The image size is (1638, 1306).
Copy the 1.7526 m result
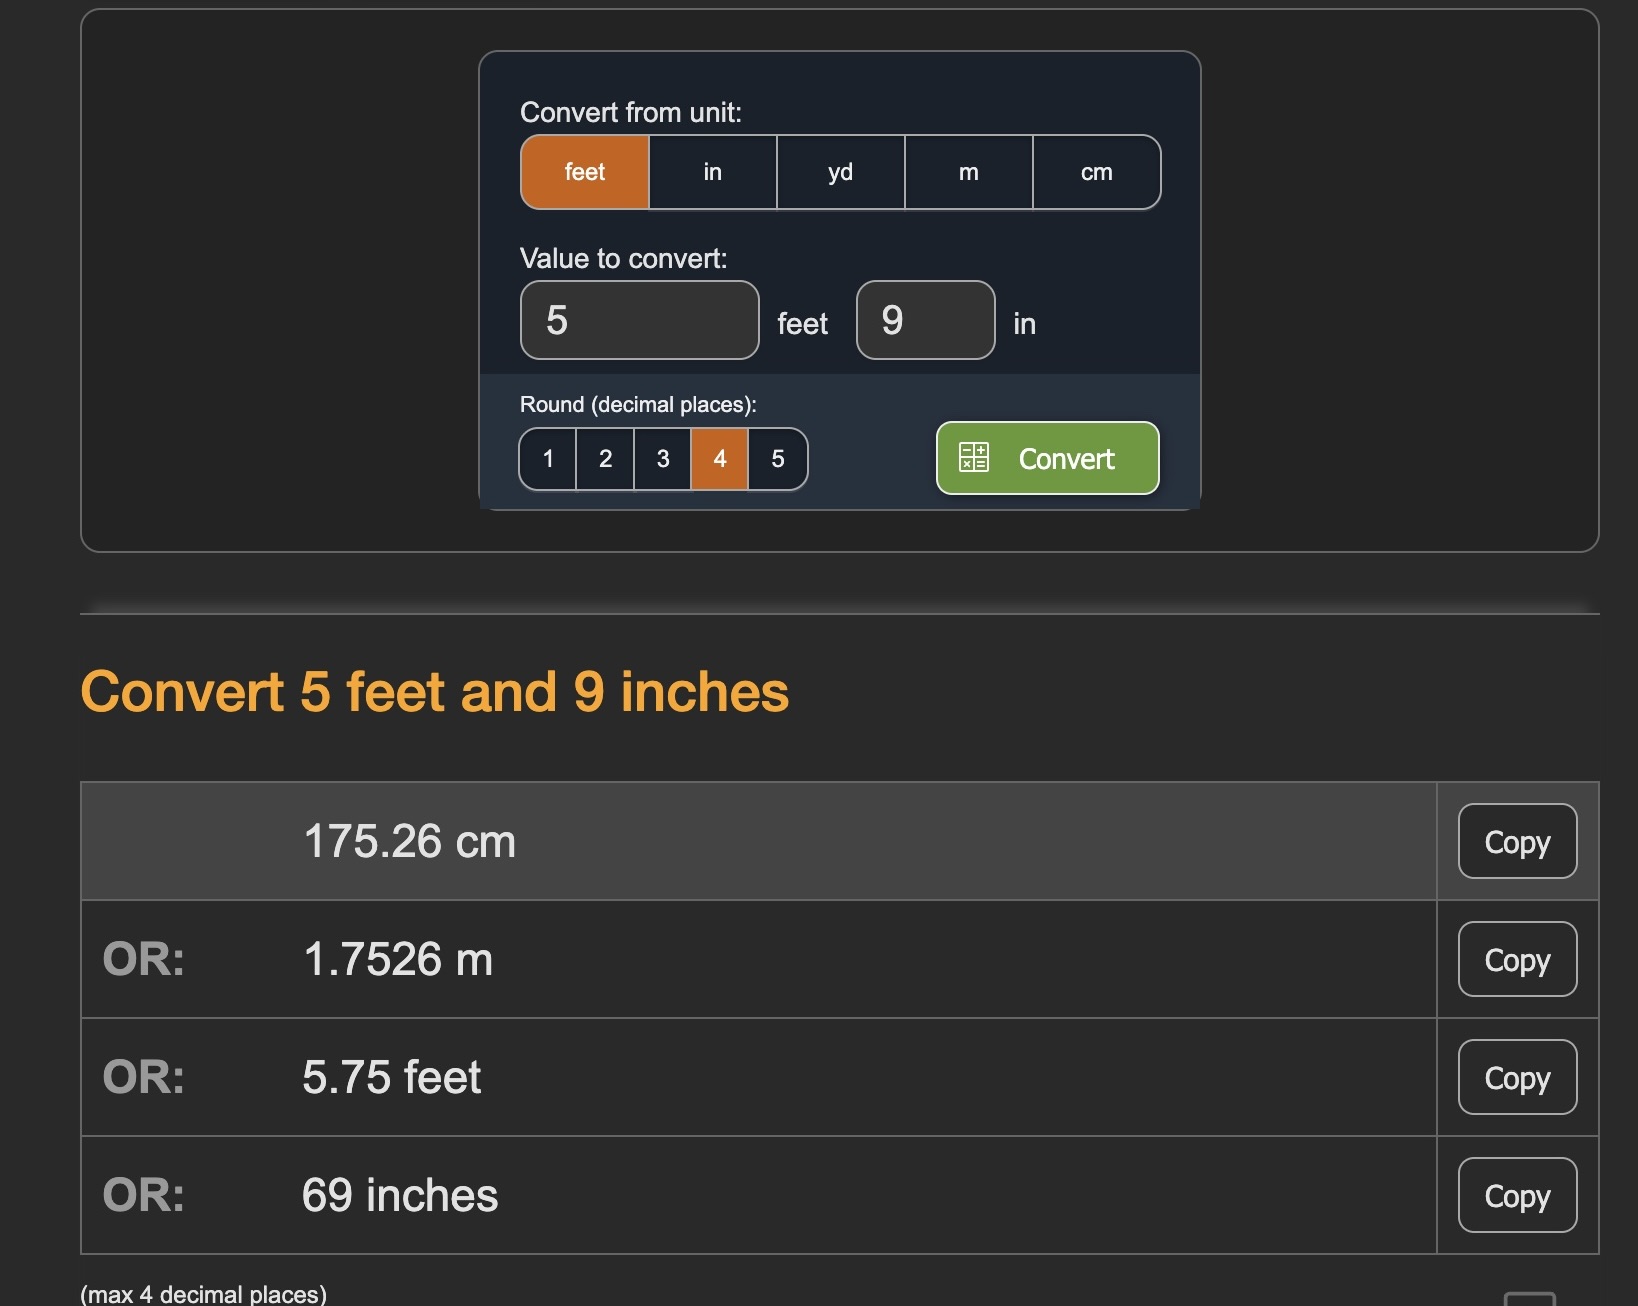pos(1516,960)
